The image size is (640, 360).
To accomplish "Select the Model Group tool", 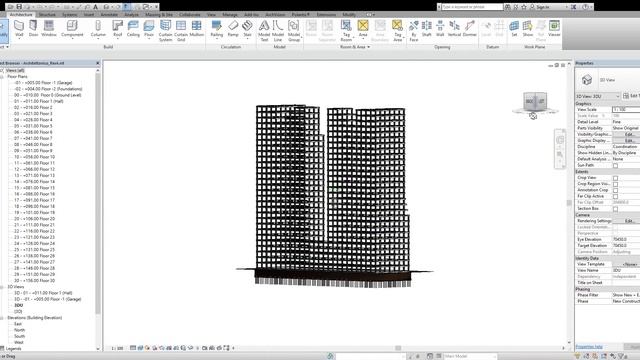I will (x=294, y=31).
